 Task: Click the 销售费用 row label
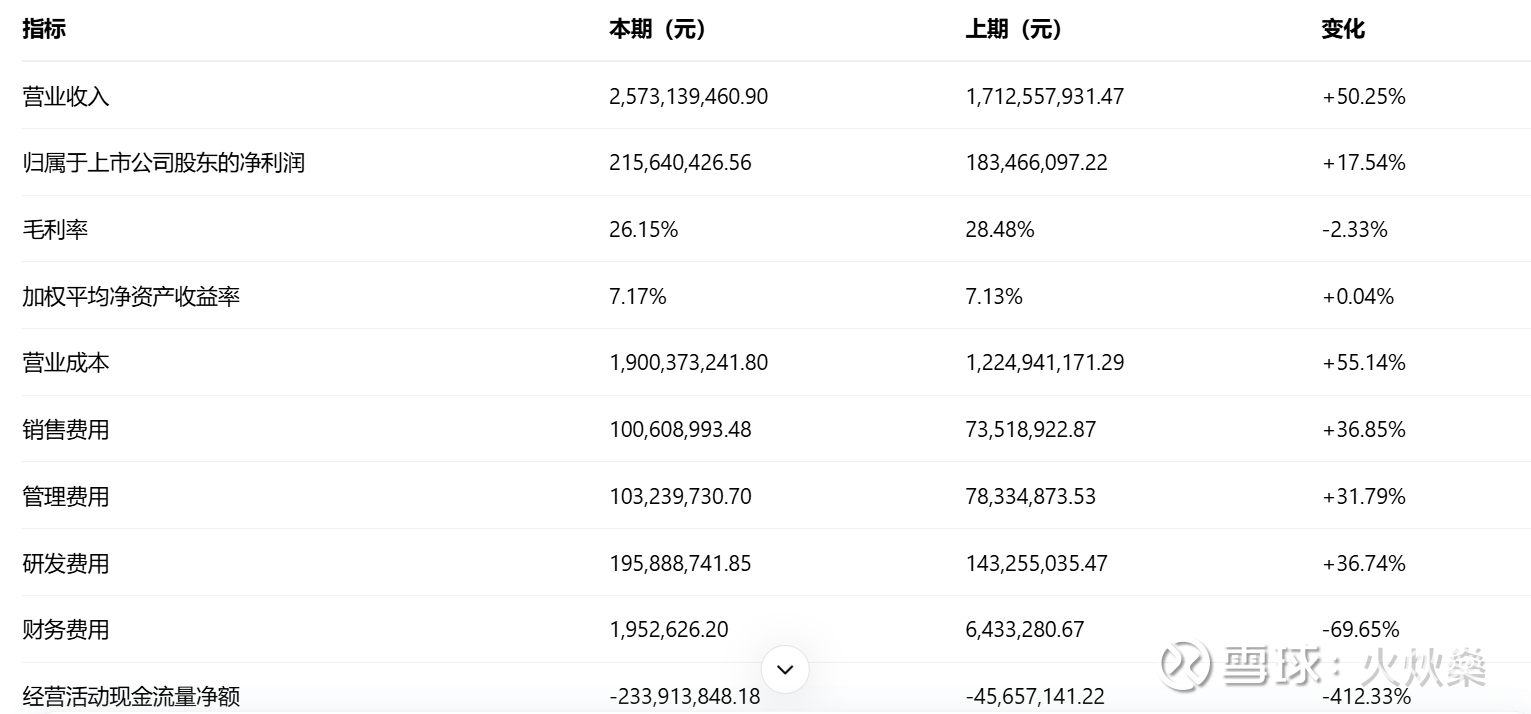click(66, 429)
